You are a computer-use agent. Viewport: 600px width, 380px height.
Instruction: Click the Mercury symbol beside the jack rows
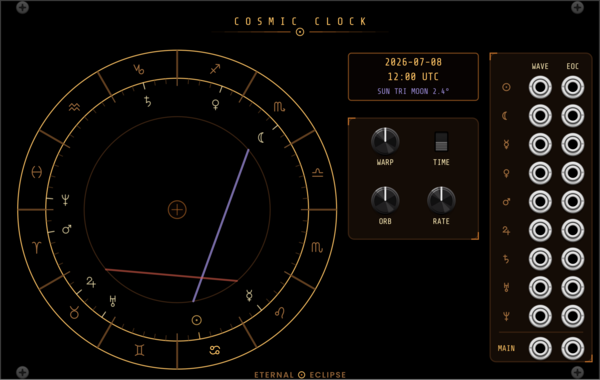pos(506,145)
